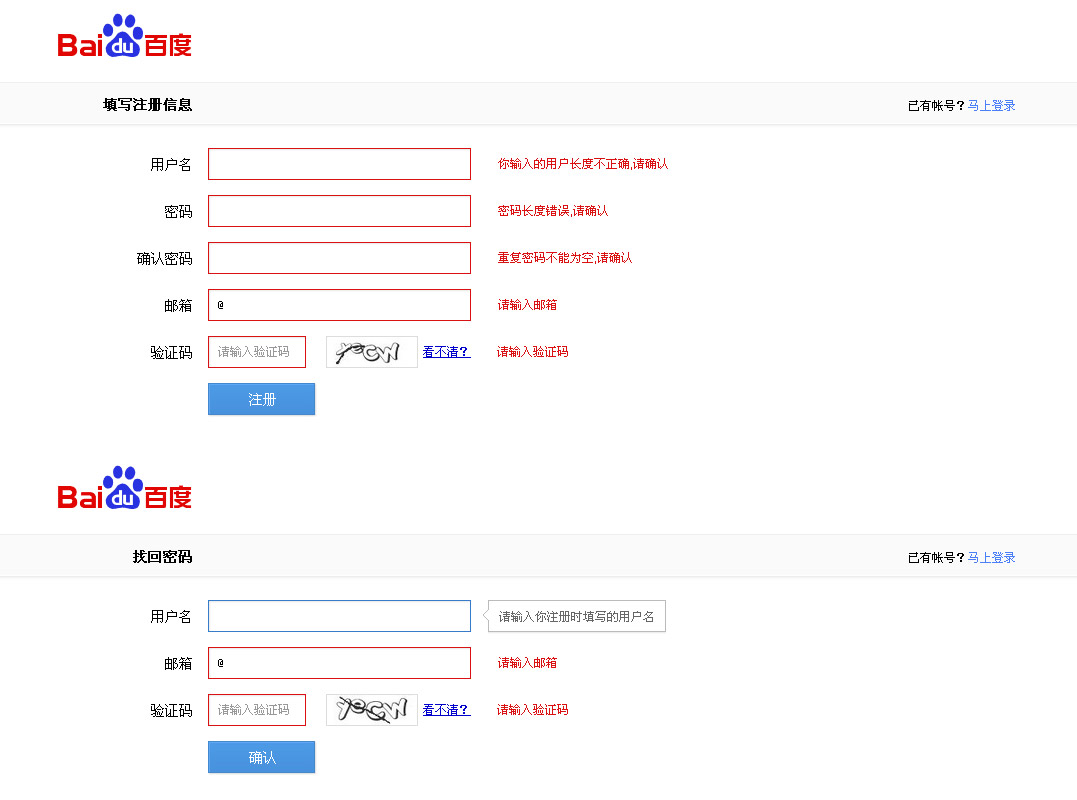Click the 已有帐号? text in the registration header
This screenshot has height=800, width=1077.
936,105
